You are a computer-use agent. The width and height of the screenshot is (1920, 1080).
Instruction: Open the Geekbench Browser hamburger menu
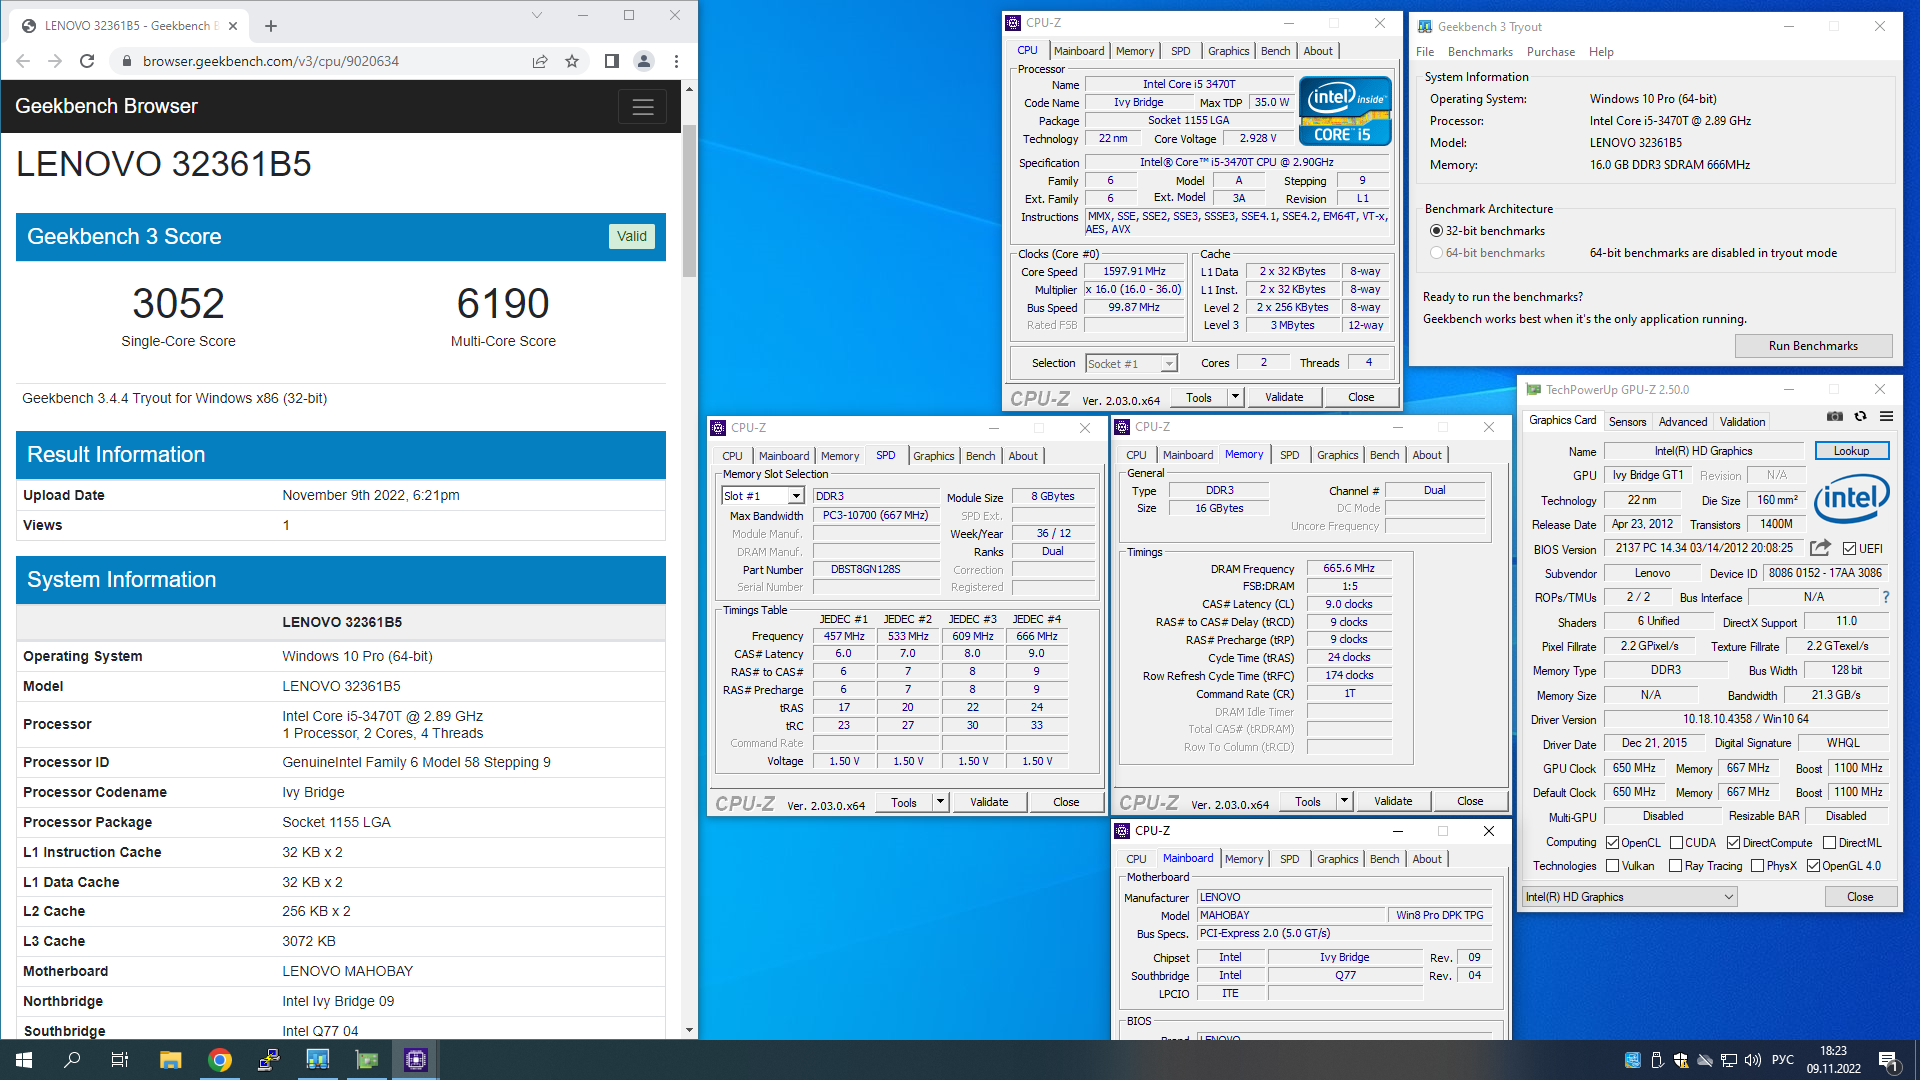[x=642, y=106]
